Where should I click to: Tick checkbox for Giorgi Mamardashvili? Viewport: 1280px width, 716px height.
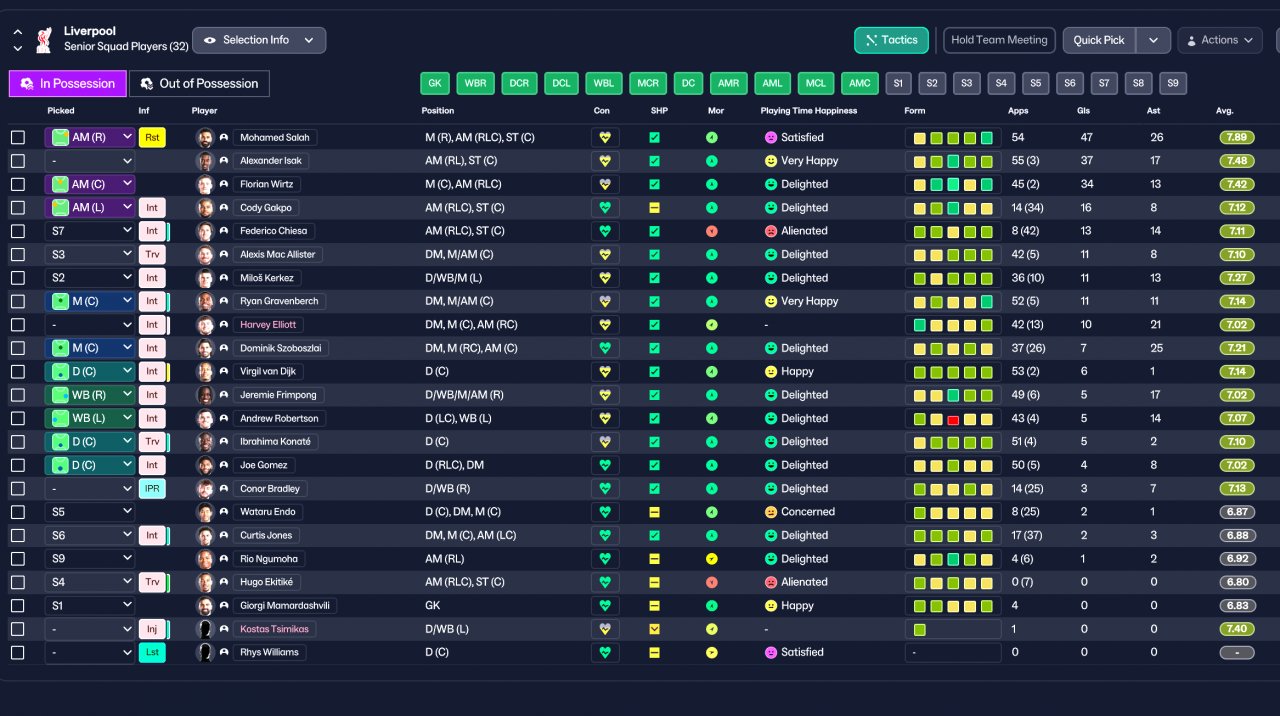point(18,606)
